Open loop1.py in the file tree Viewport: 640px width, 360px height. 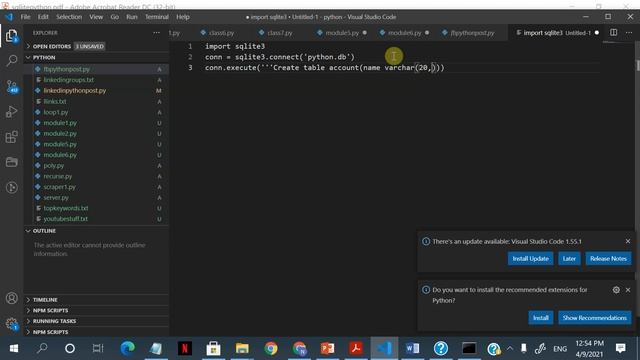pyautogui.click(x=96, y=112)
